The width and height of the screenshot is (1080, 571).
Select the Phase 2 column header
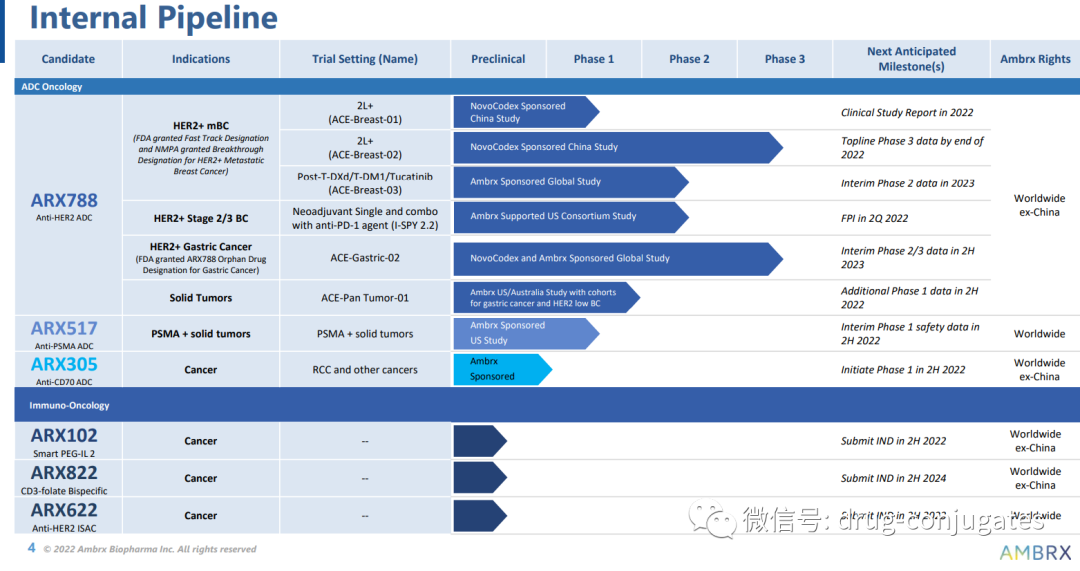click(x=689, y=59)
